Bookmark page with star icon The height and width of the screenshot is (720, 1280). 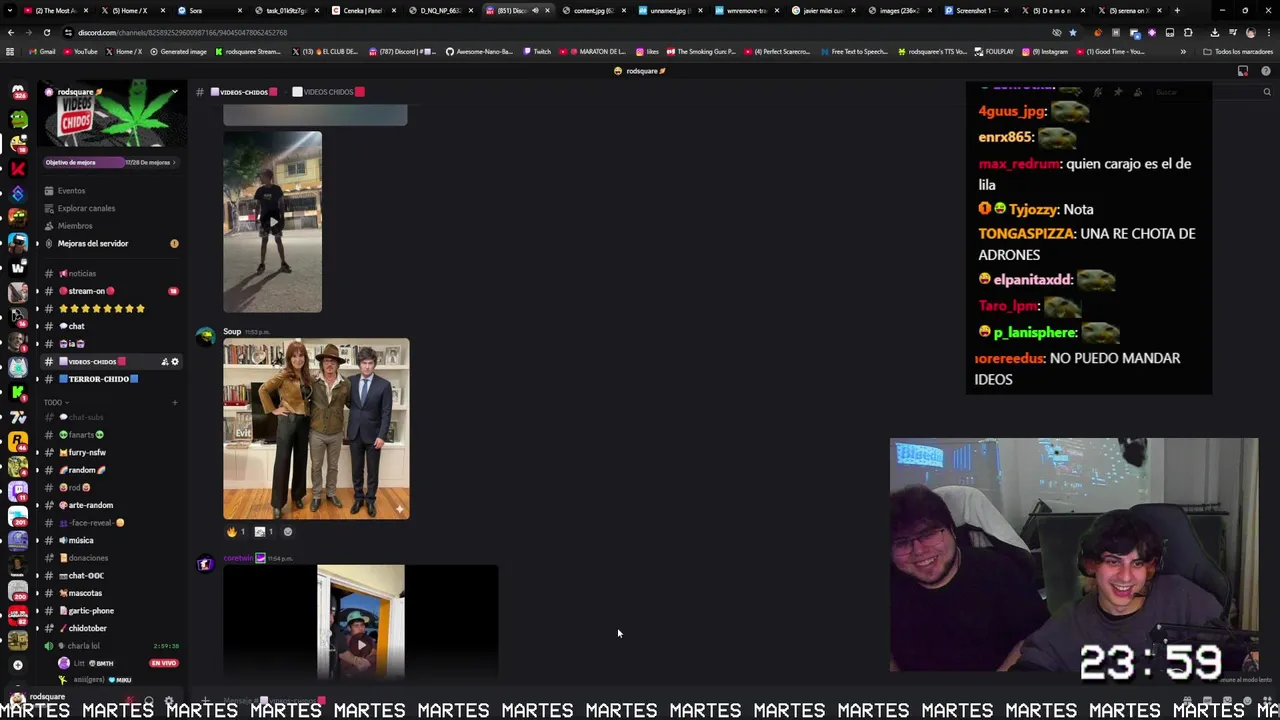tap(1073, 32)
